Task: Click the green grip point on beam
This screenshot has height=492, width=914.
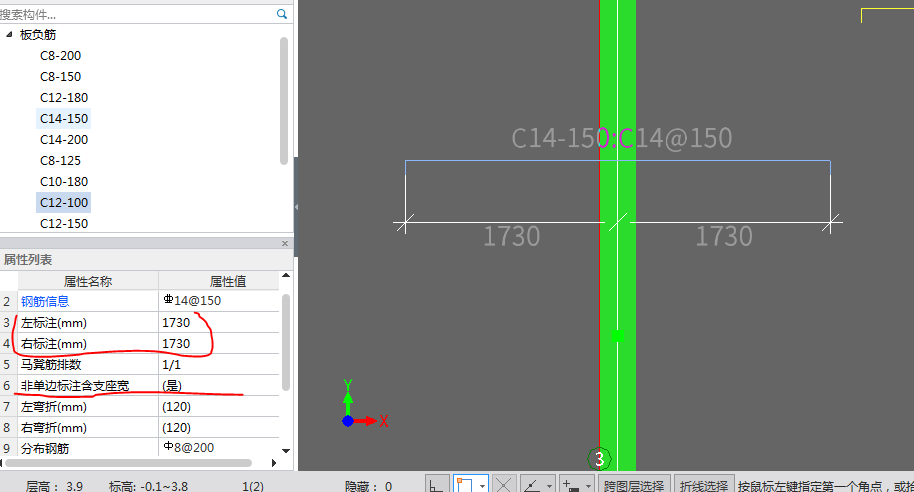Action: 618,336
